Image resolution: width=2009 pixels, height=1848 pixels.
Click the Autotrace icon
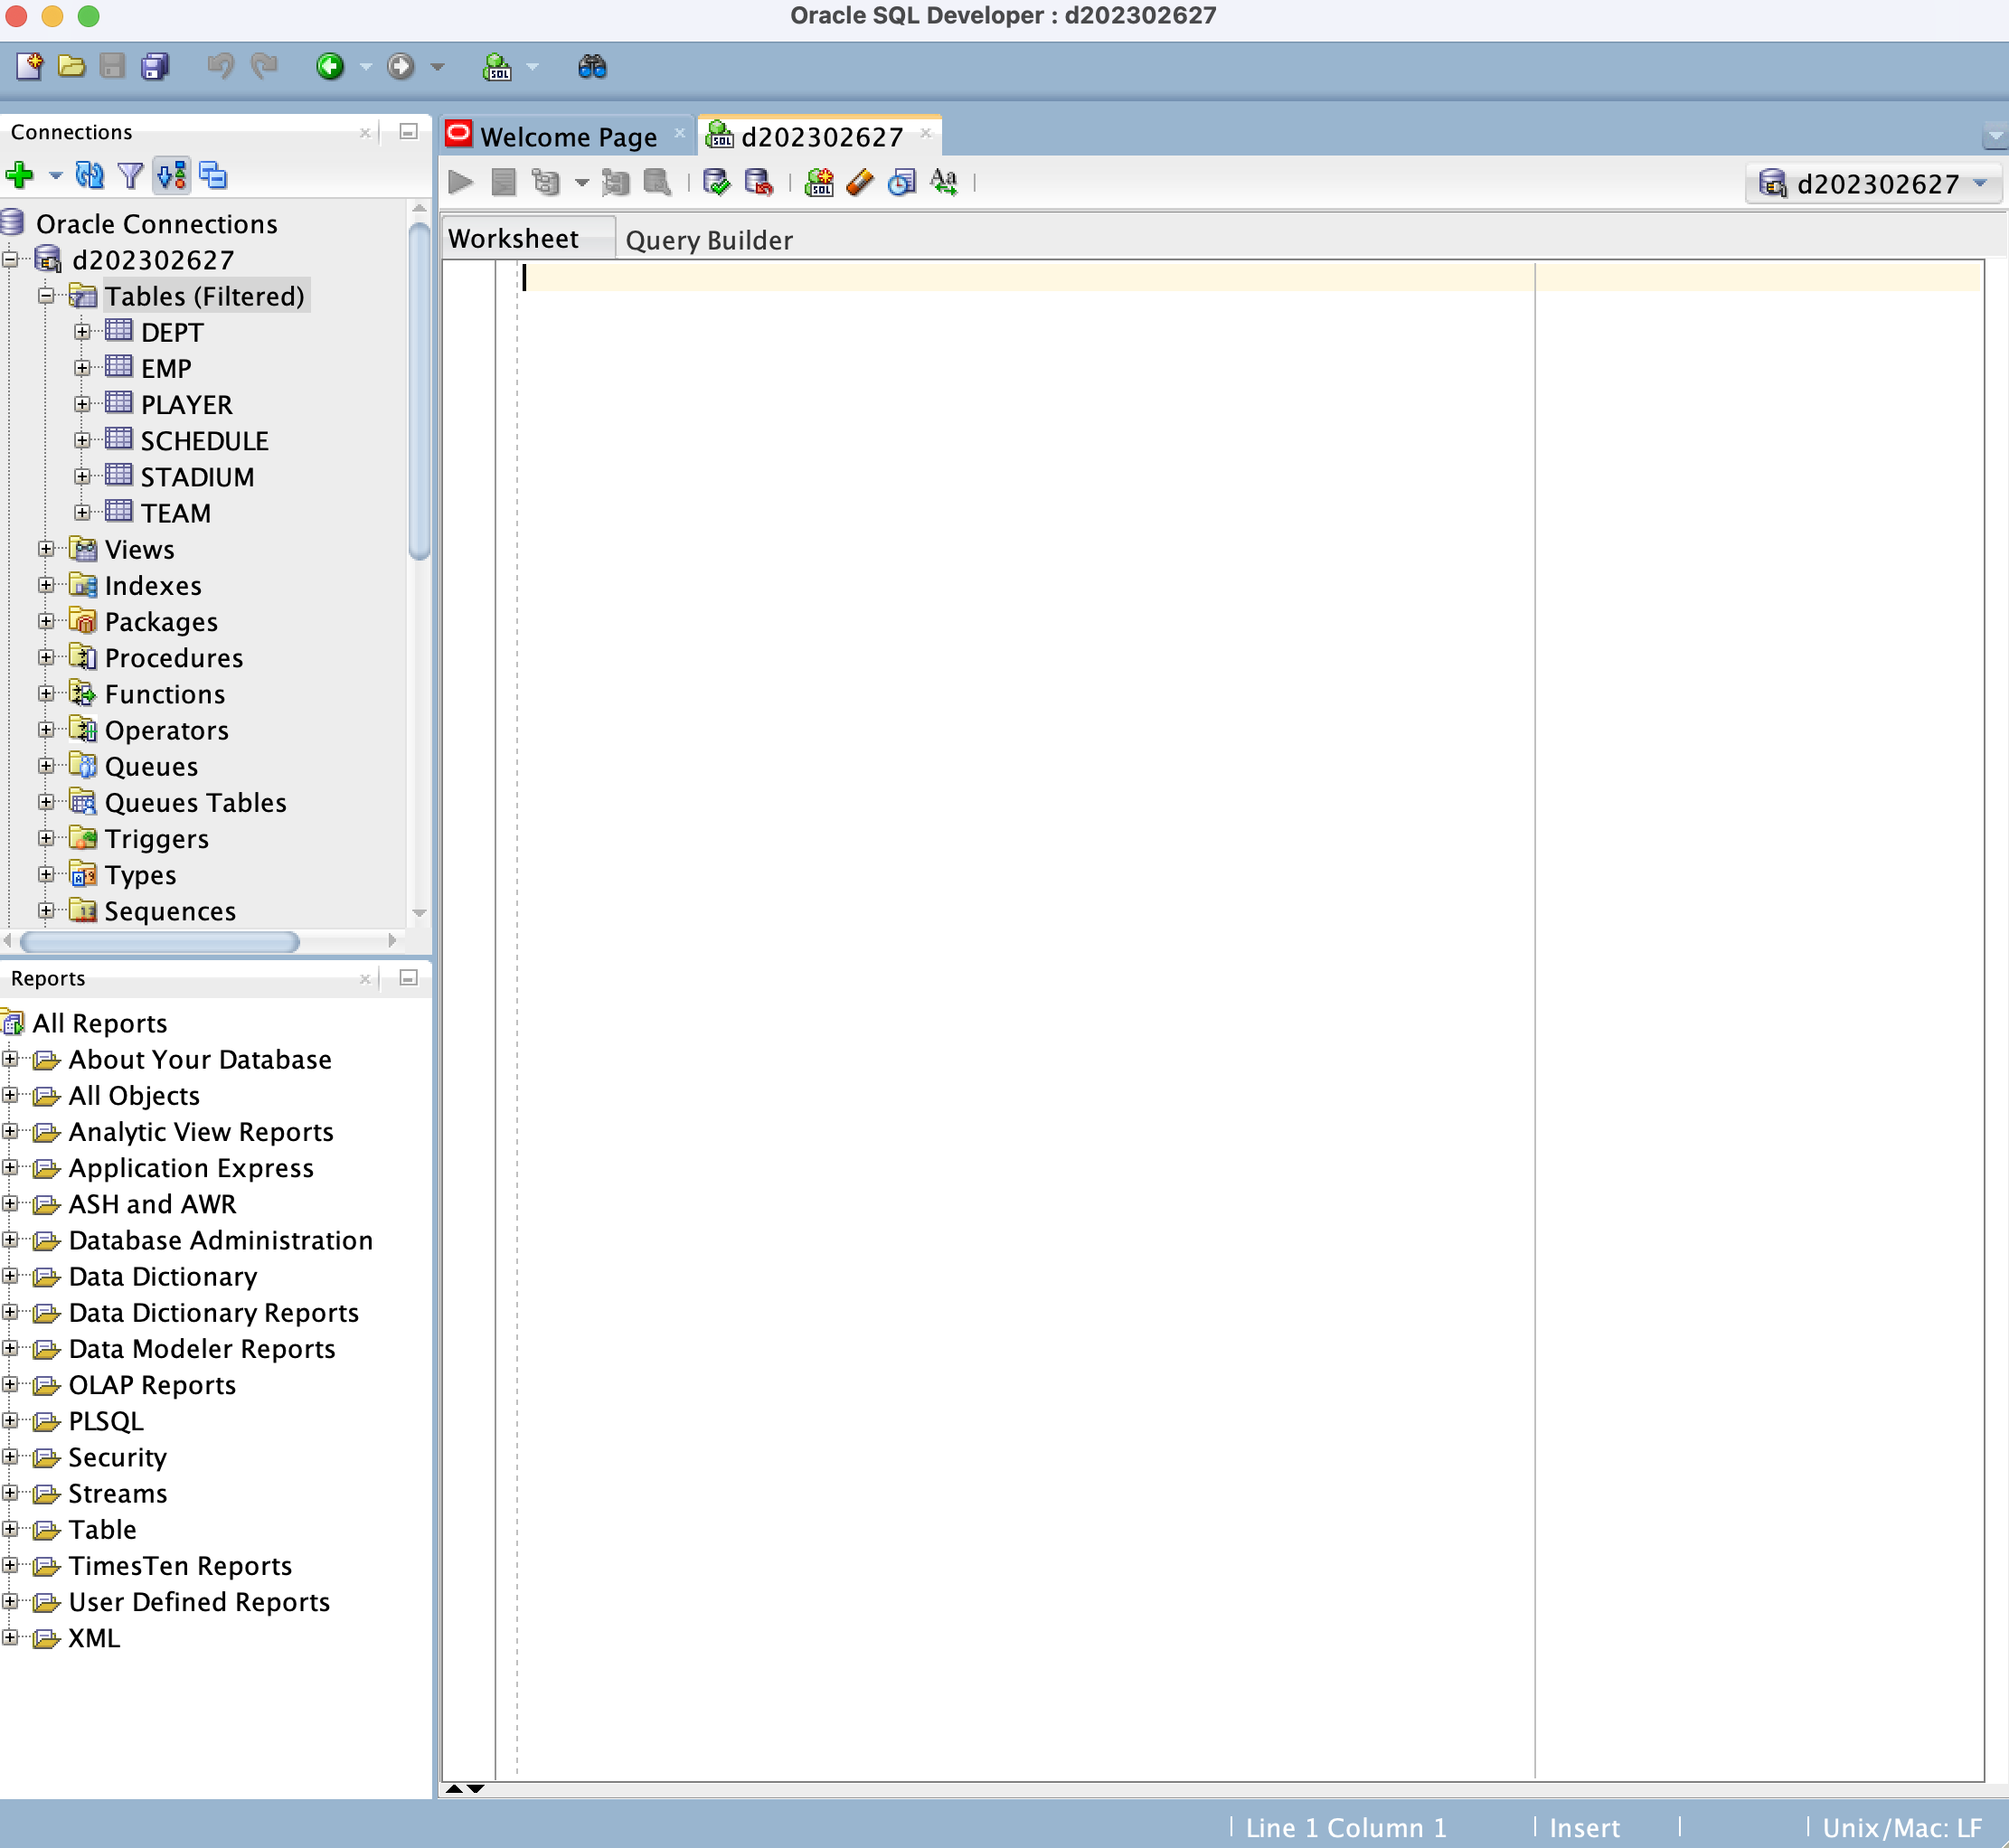(x=616, y=182)
